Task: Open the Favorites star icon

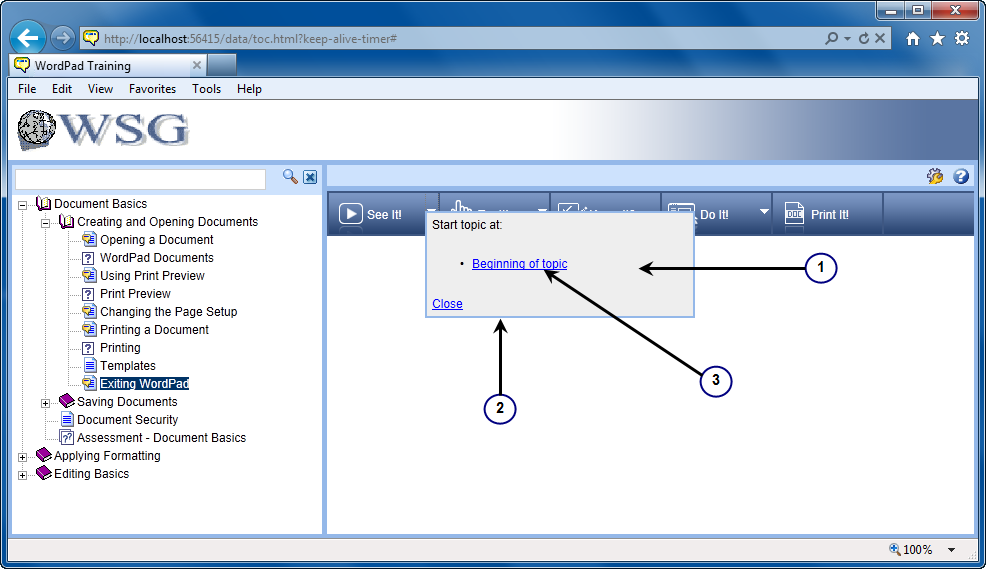Action: 938,39
